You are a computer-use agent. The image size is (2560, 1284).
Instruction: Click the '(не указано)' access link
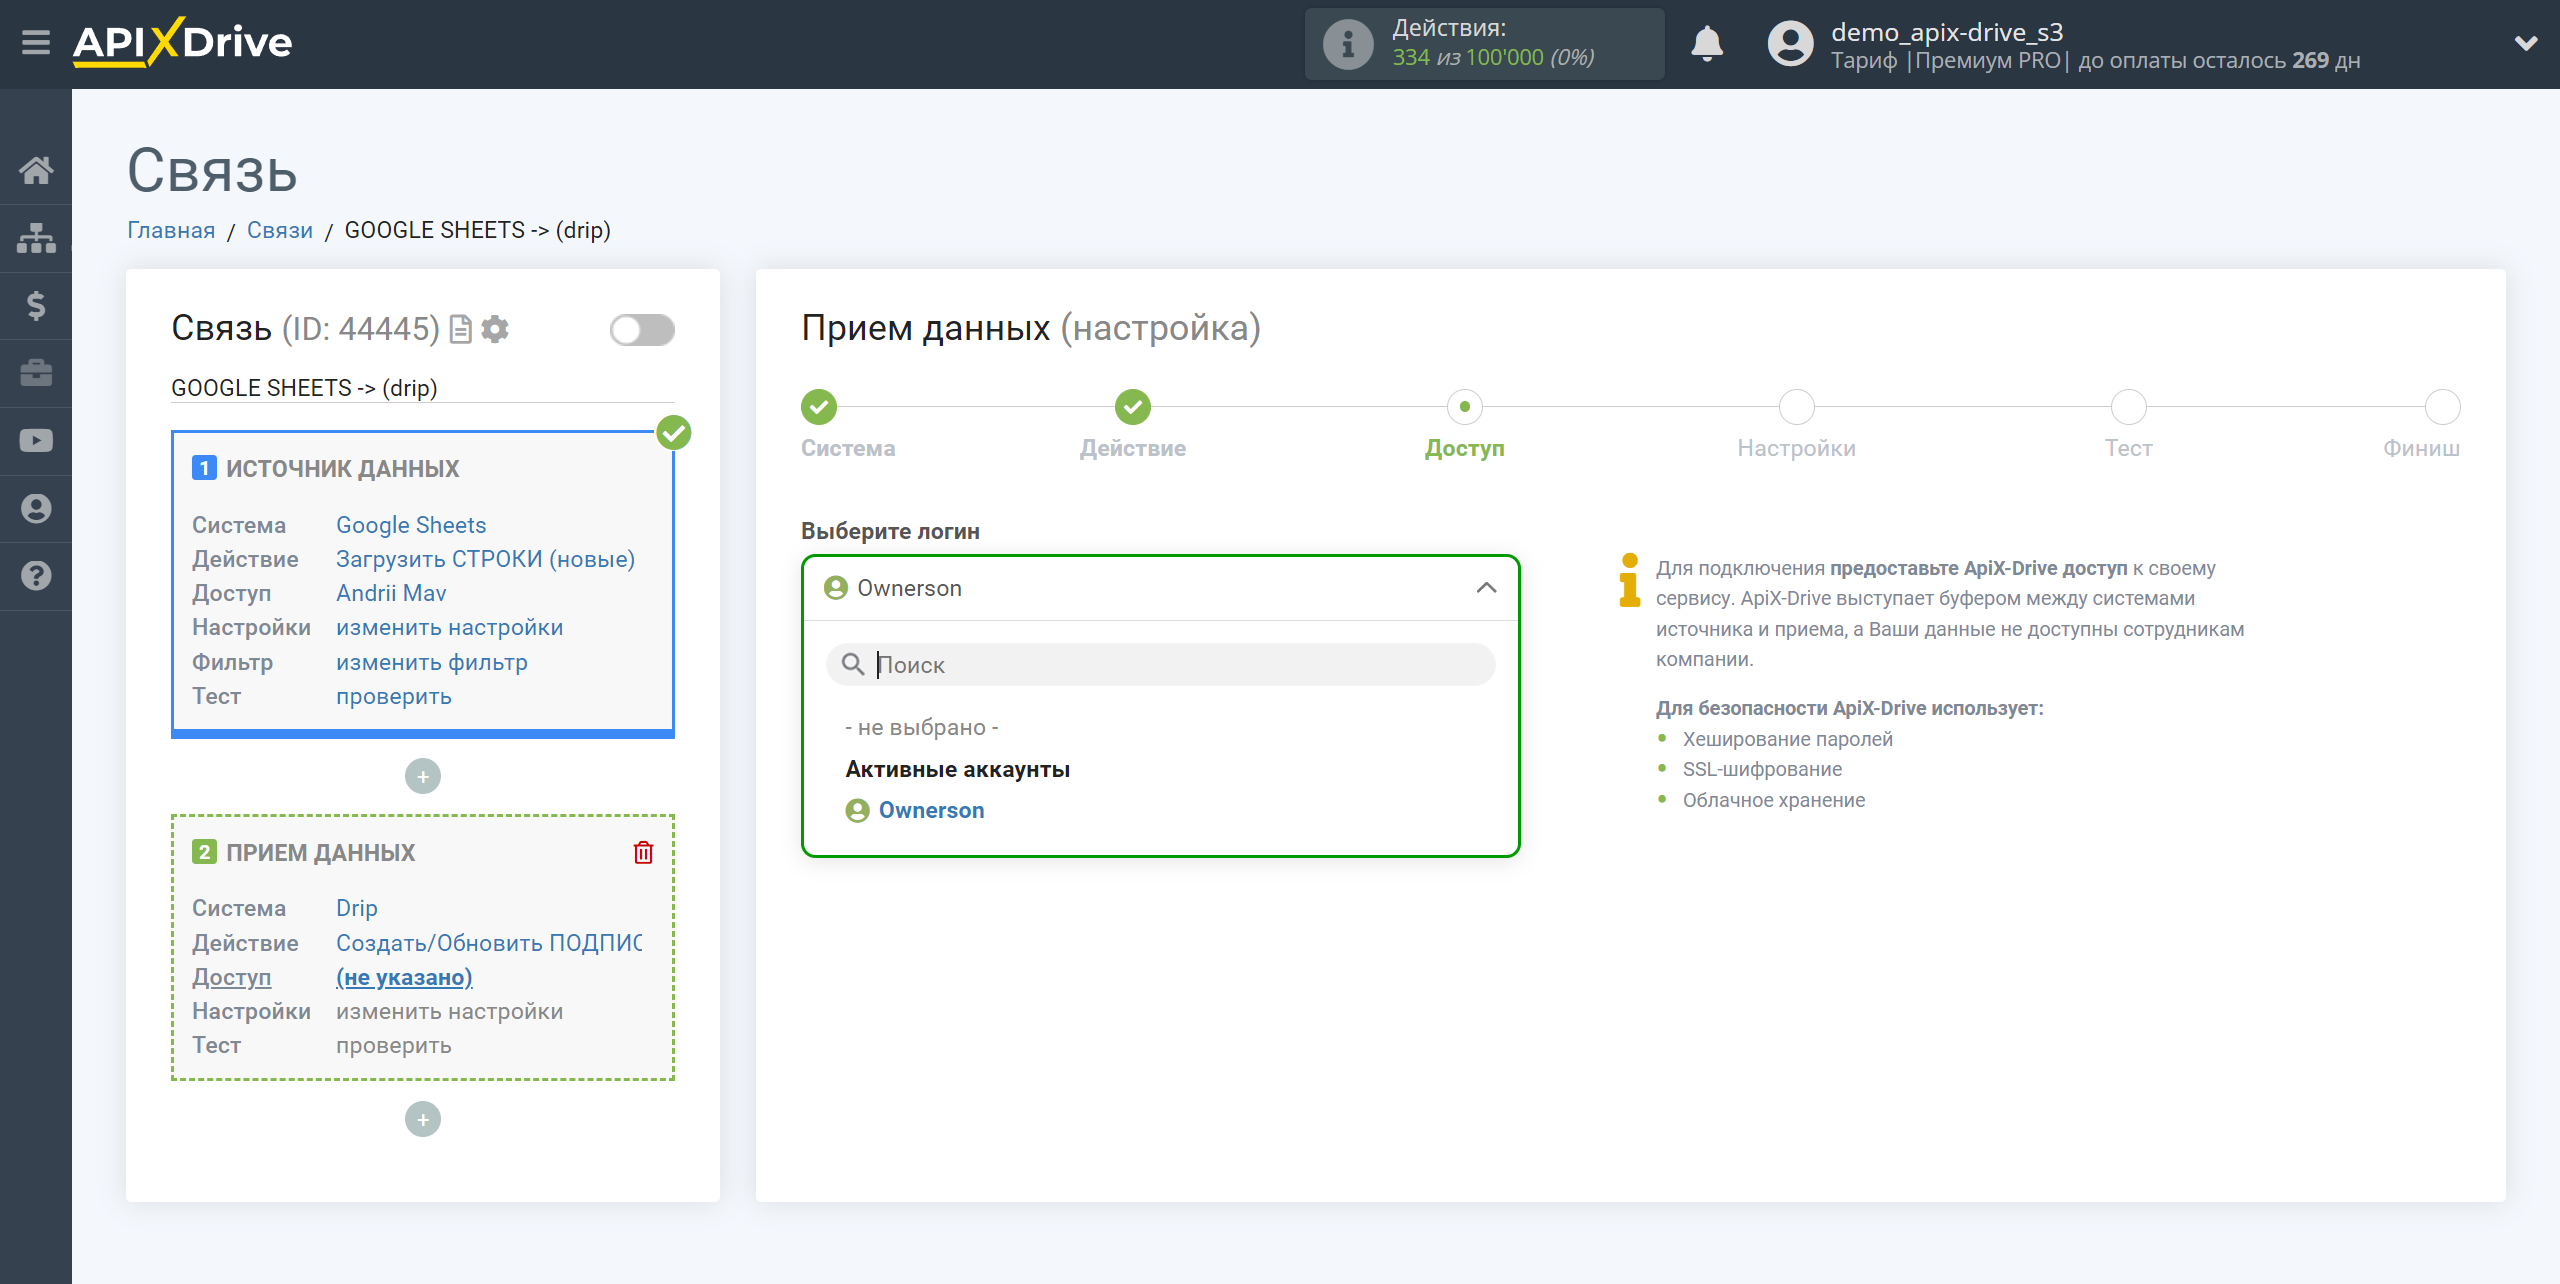tap(404, 977)
